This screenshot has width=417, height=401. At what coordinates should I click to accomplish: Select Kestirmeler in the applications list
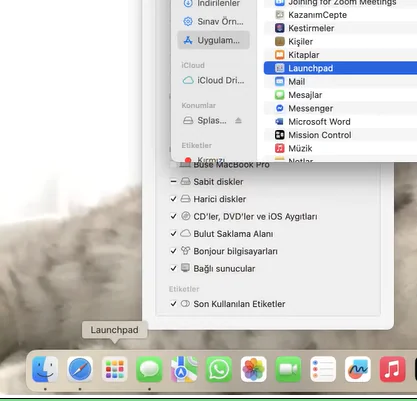pyautogui.click(x=340, y=28)
